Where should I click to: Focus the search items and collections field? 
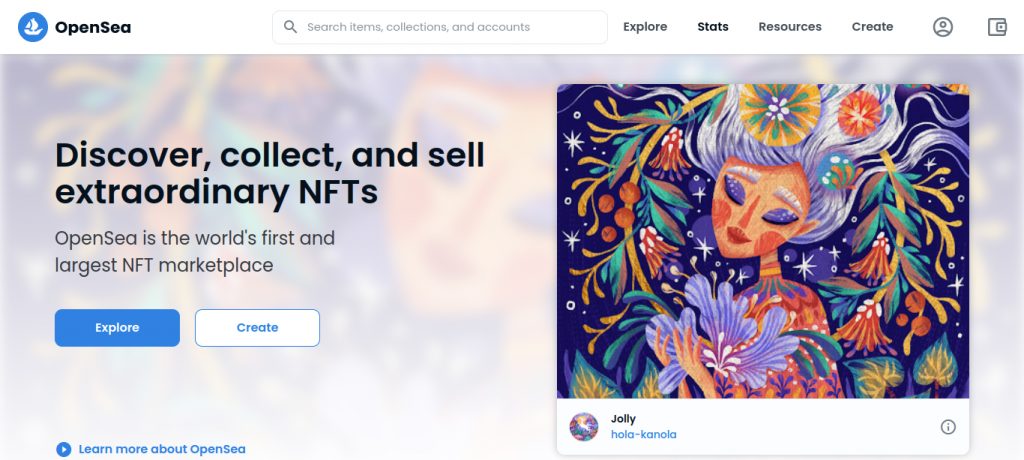[450, 27]
